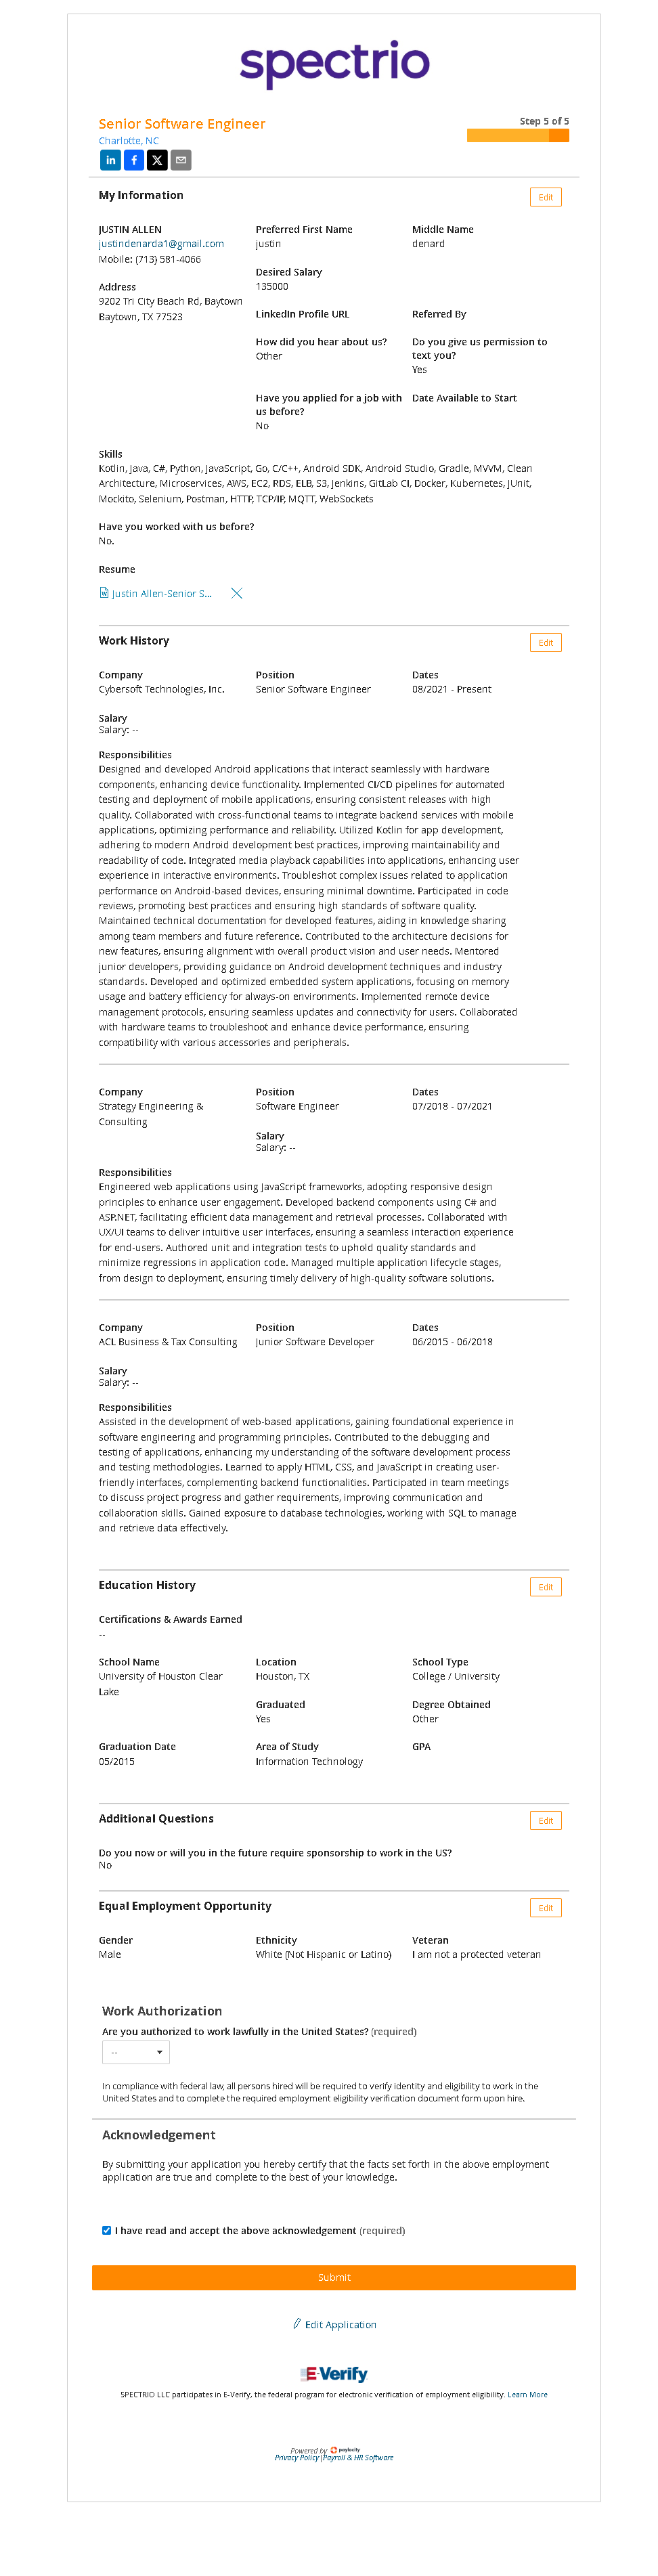Click the E-Verify logo
This screenshot has height=2576, width=658.
click(x=334, y=2373)
